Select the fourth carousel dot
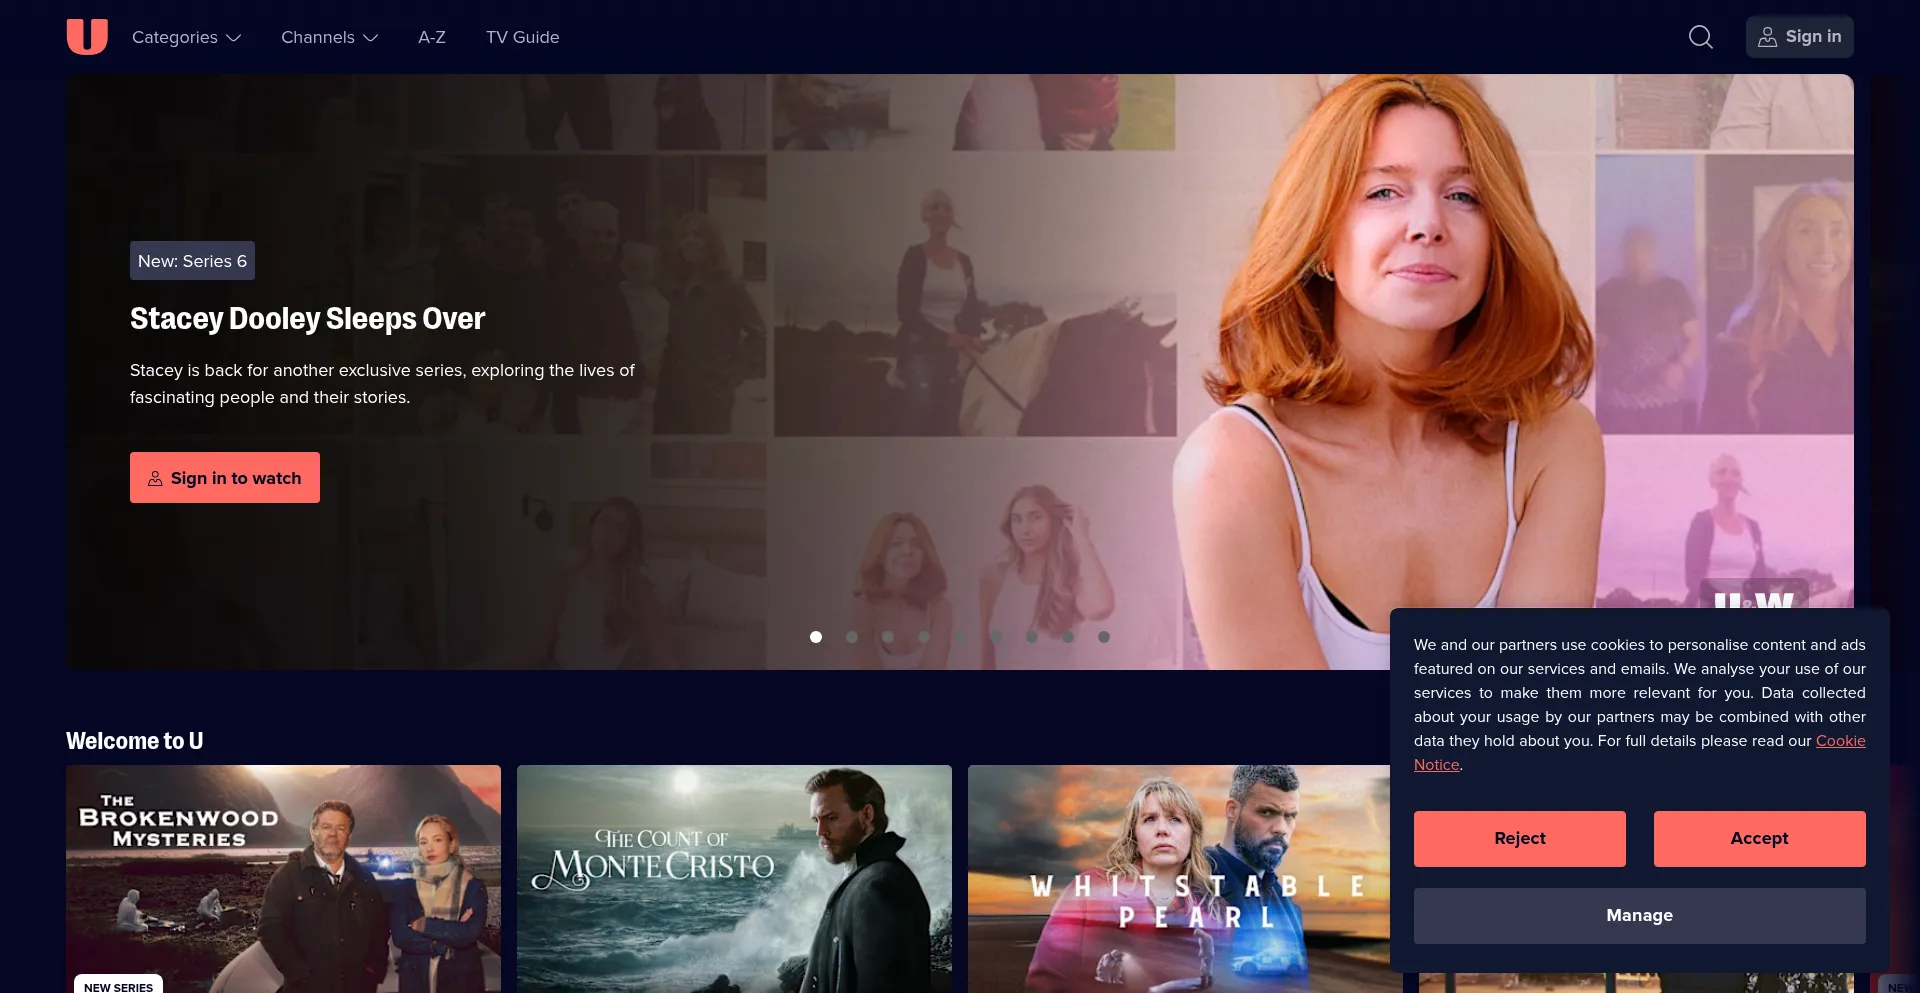 [924, 637]
